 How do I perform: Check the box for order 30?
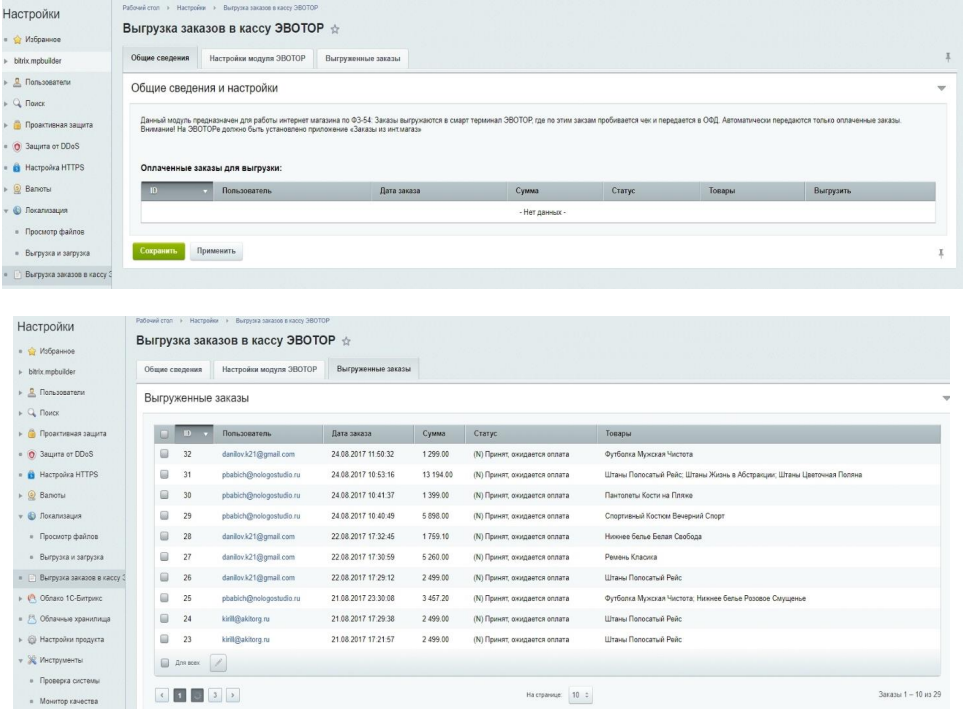pos(164,494)
